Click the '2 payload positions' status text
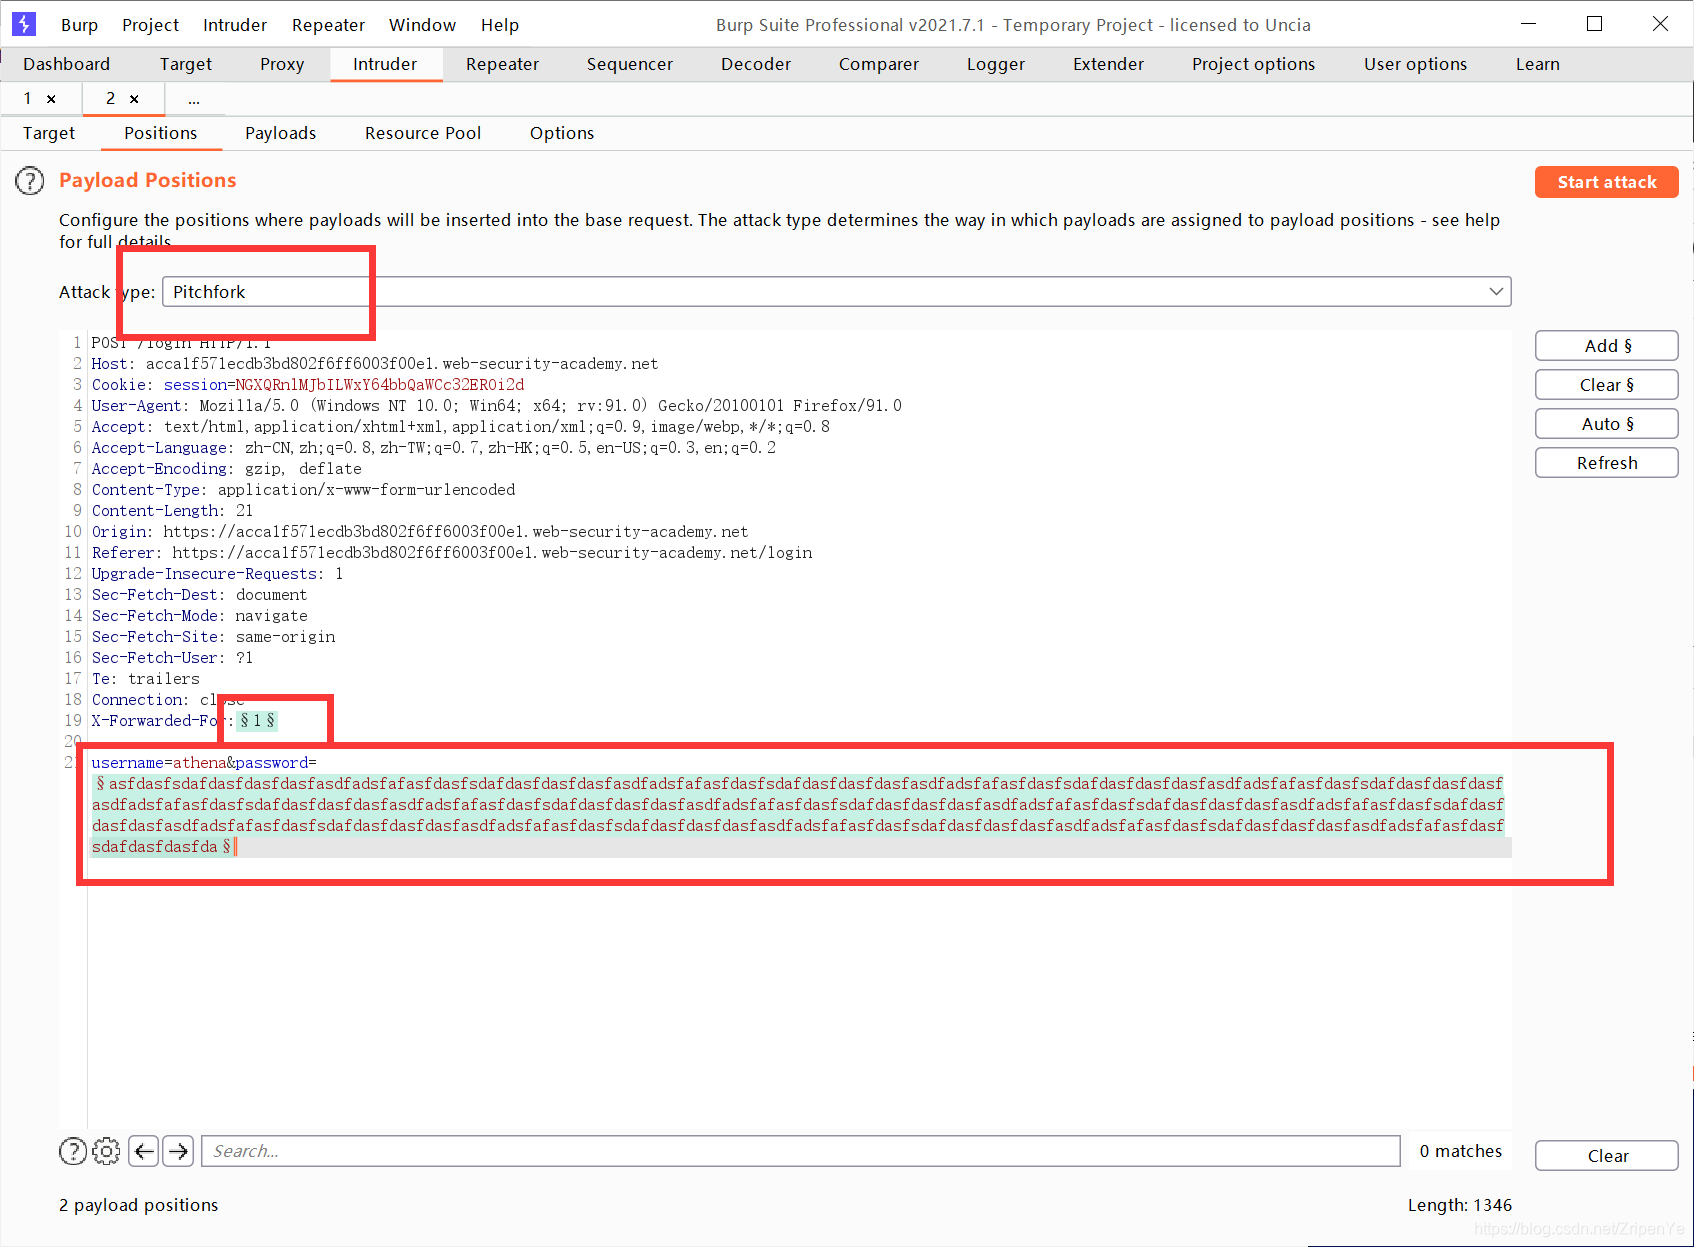This screenshot has width=1694, height=1247. [138, 1205]
